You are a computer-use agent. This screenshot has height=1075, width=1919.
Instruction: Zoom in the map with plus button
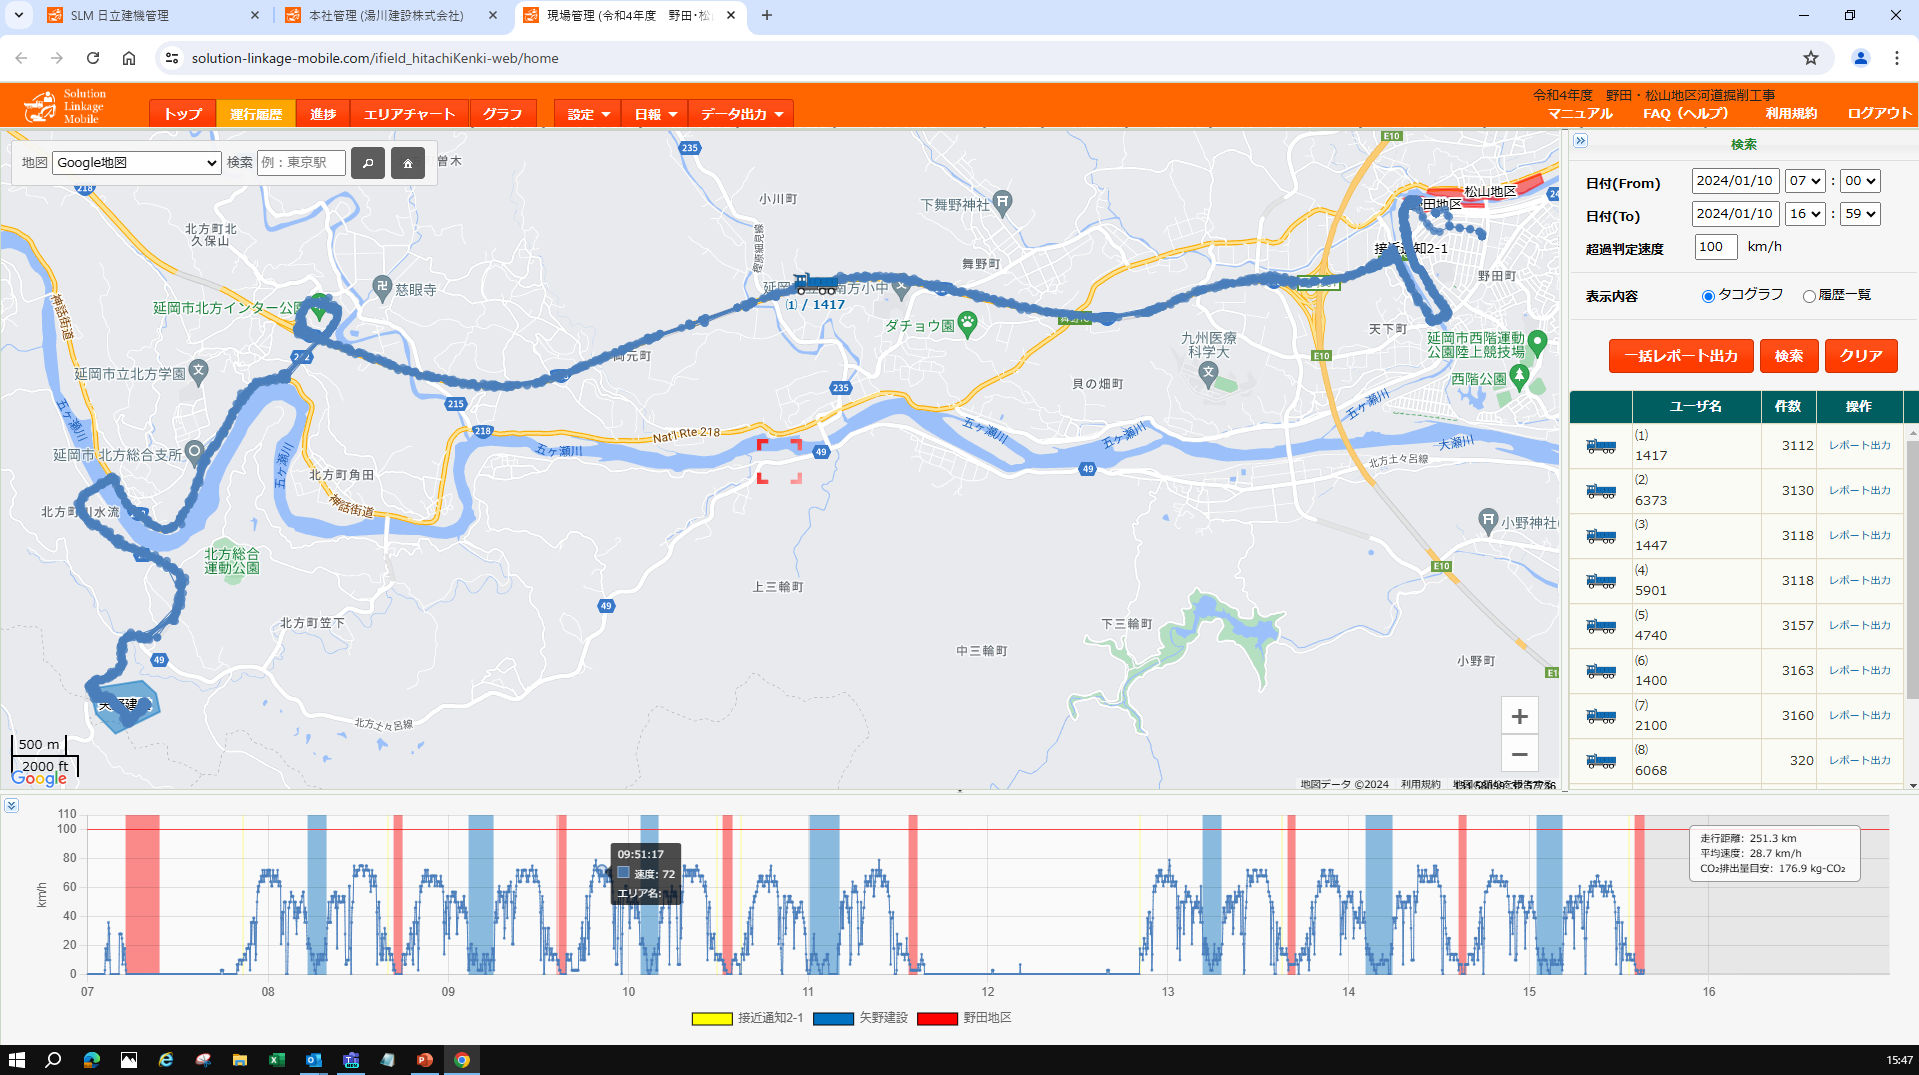[1519, 716]
